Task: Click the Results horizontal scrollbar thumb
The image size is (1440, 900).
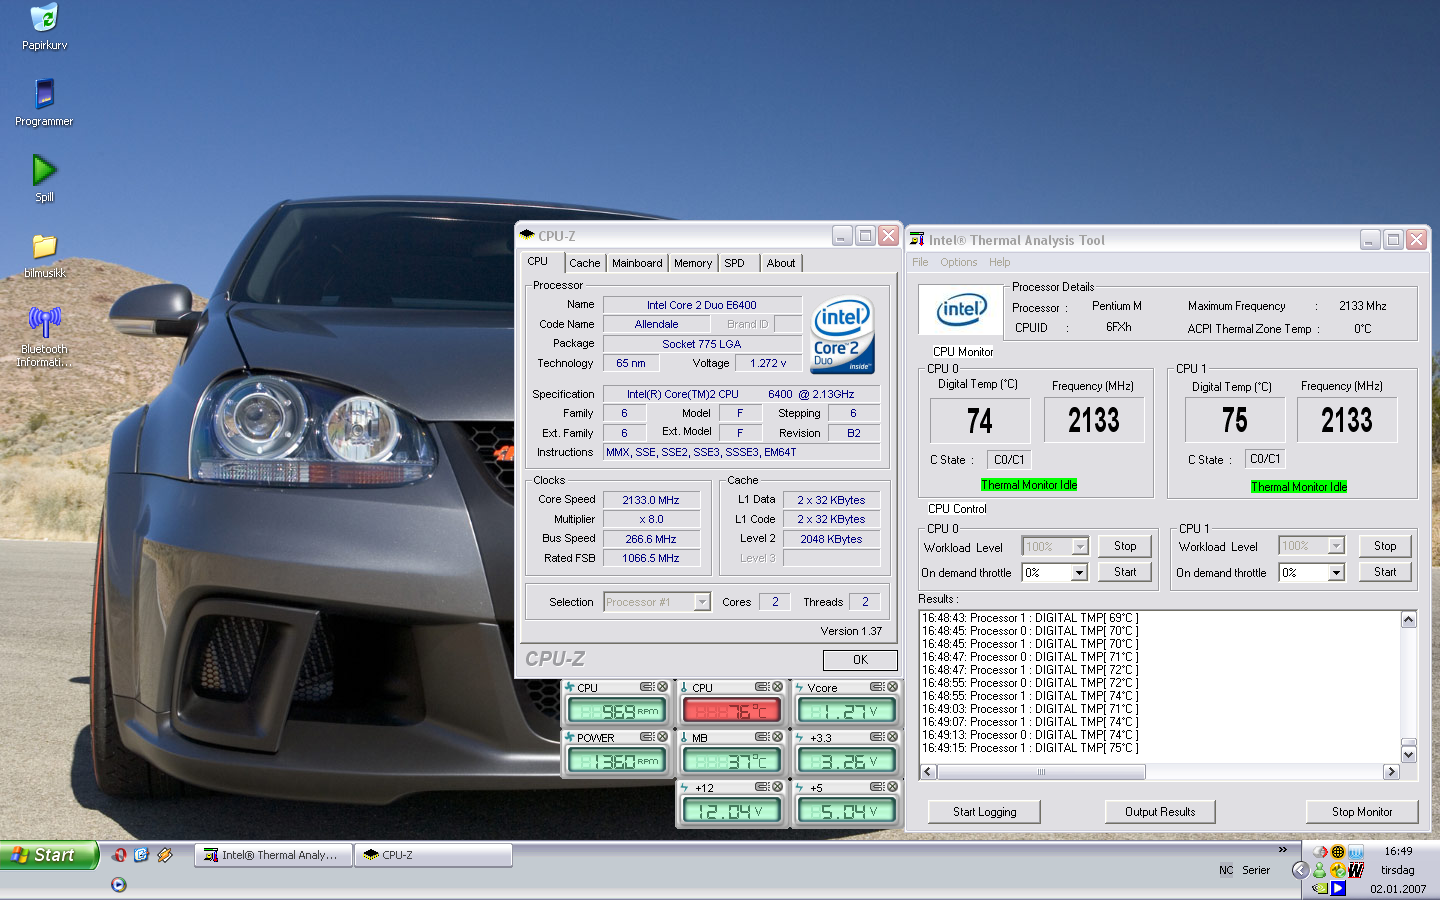Action: coord(1041,772)
